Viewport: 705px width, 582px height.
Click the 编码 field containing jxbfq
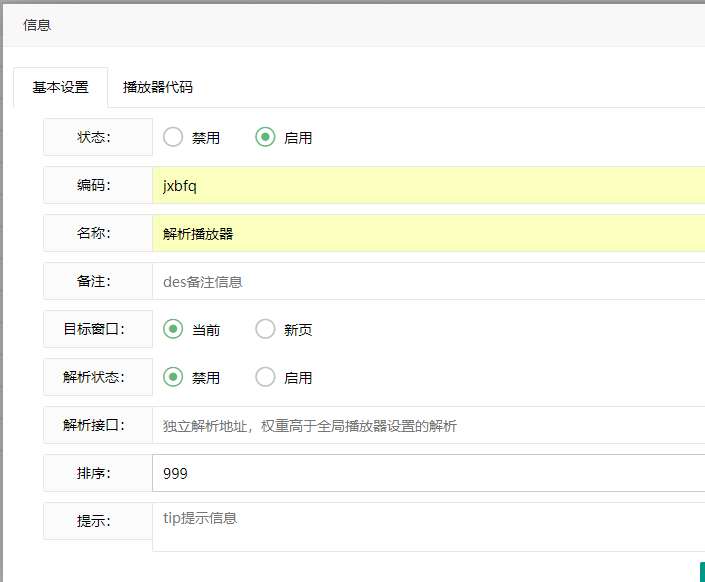428,185
